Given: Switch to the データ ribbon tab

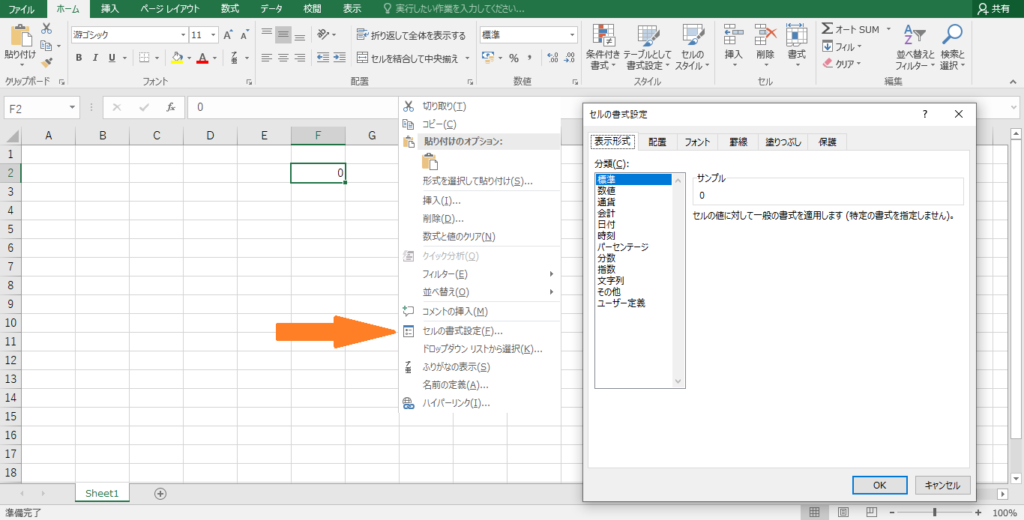Looking at the screenshot, I should pyautogui.click(x=272, y=9).
